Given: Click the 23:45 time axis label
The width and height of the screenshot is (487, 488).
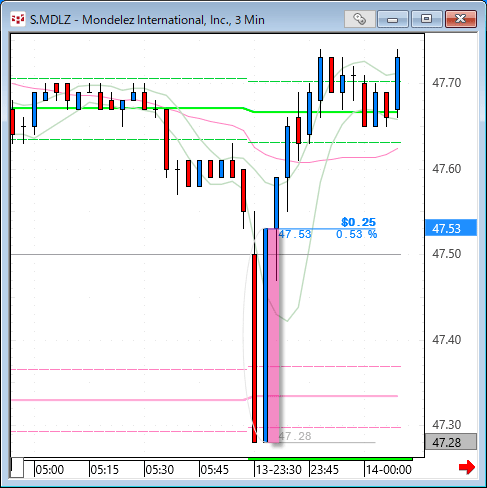Looking at the screenshot, I should click(x=325, y=470).
